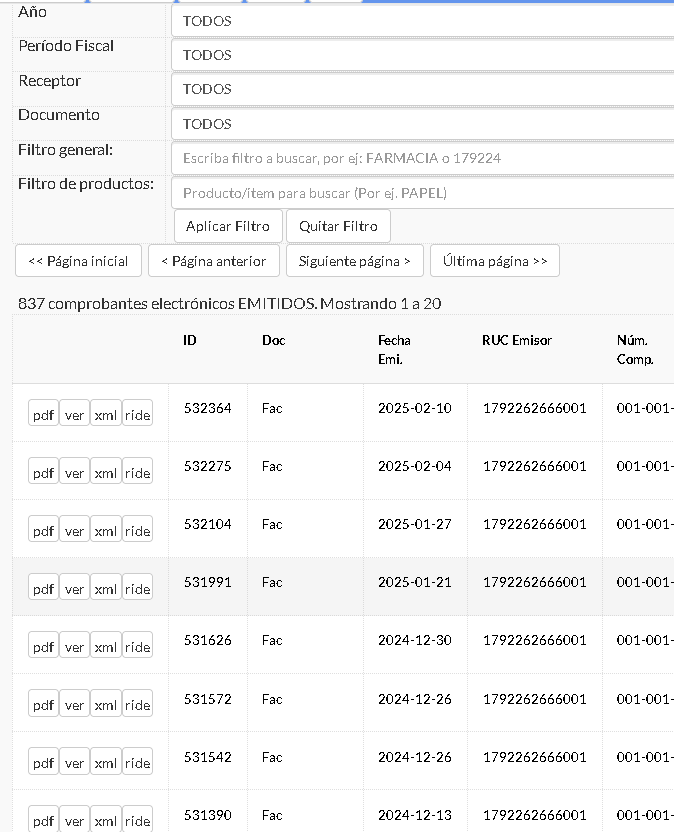
Task: Go to Página inicial
Action: tap(79, 261)
